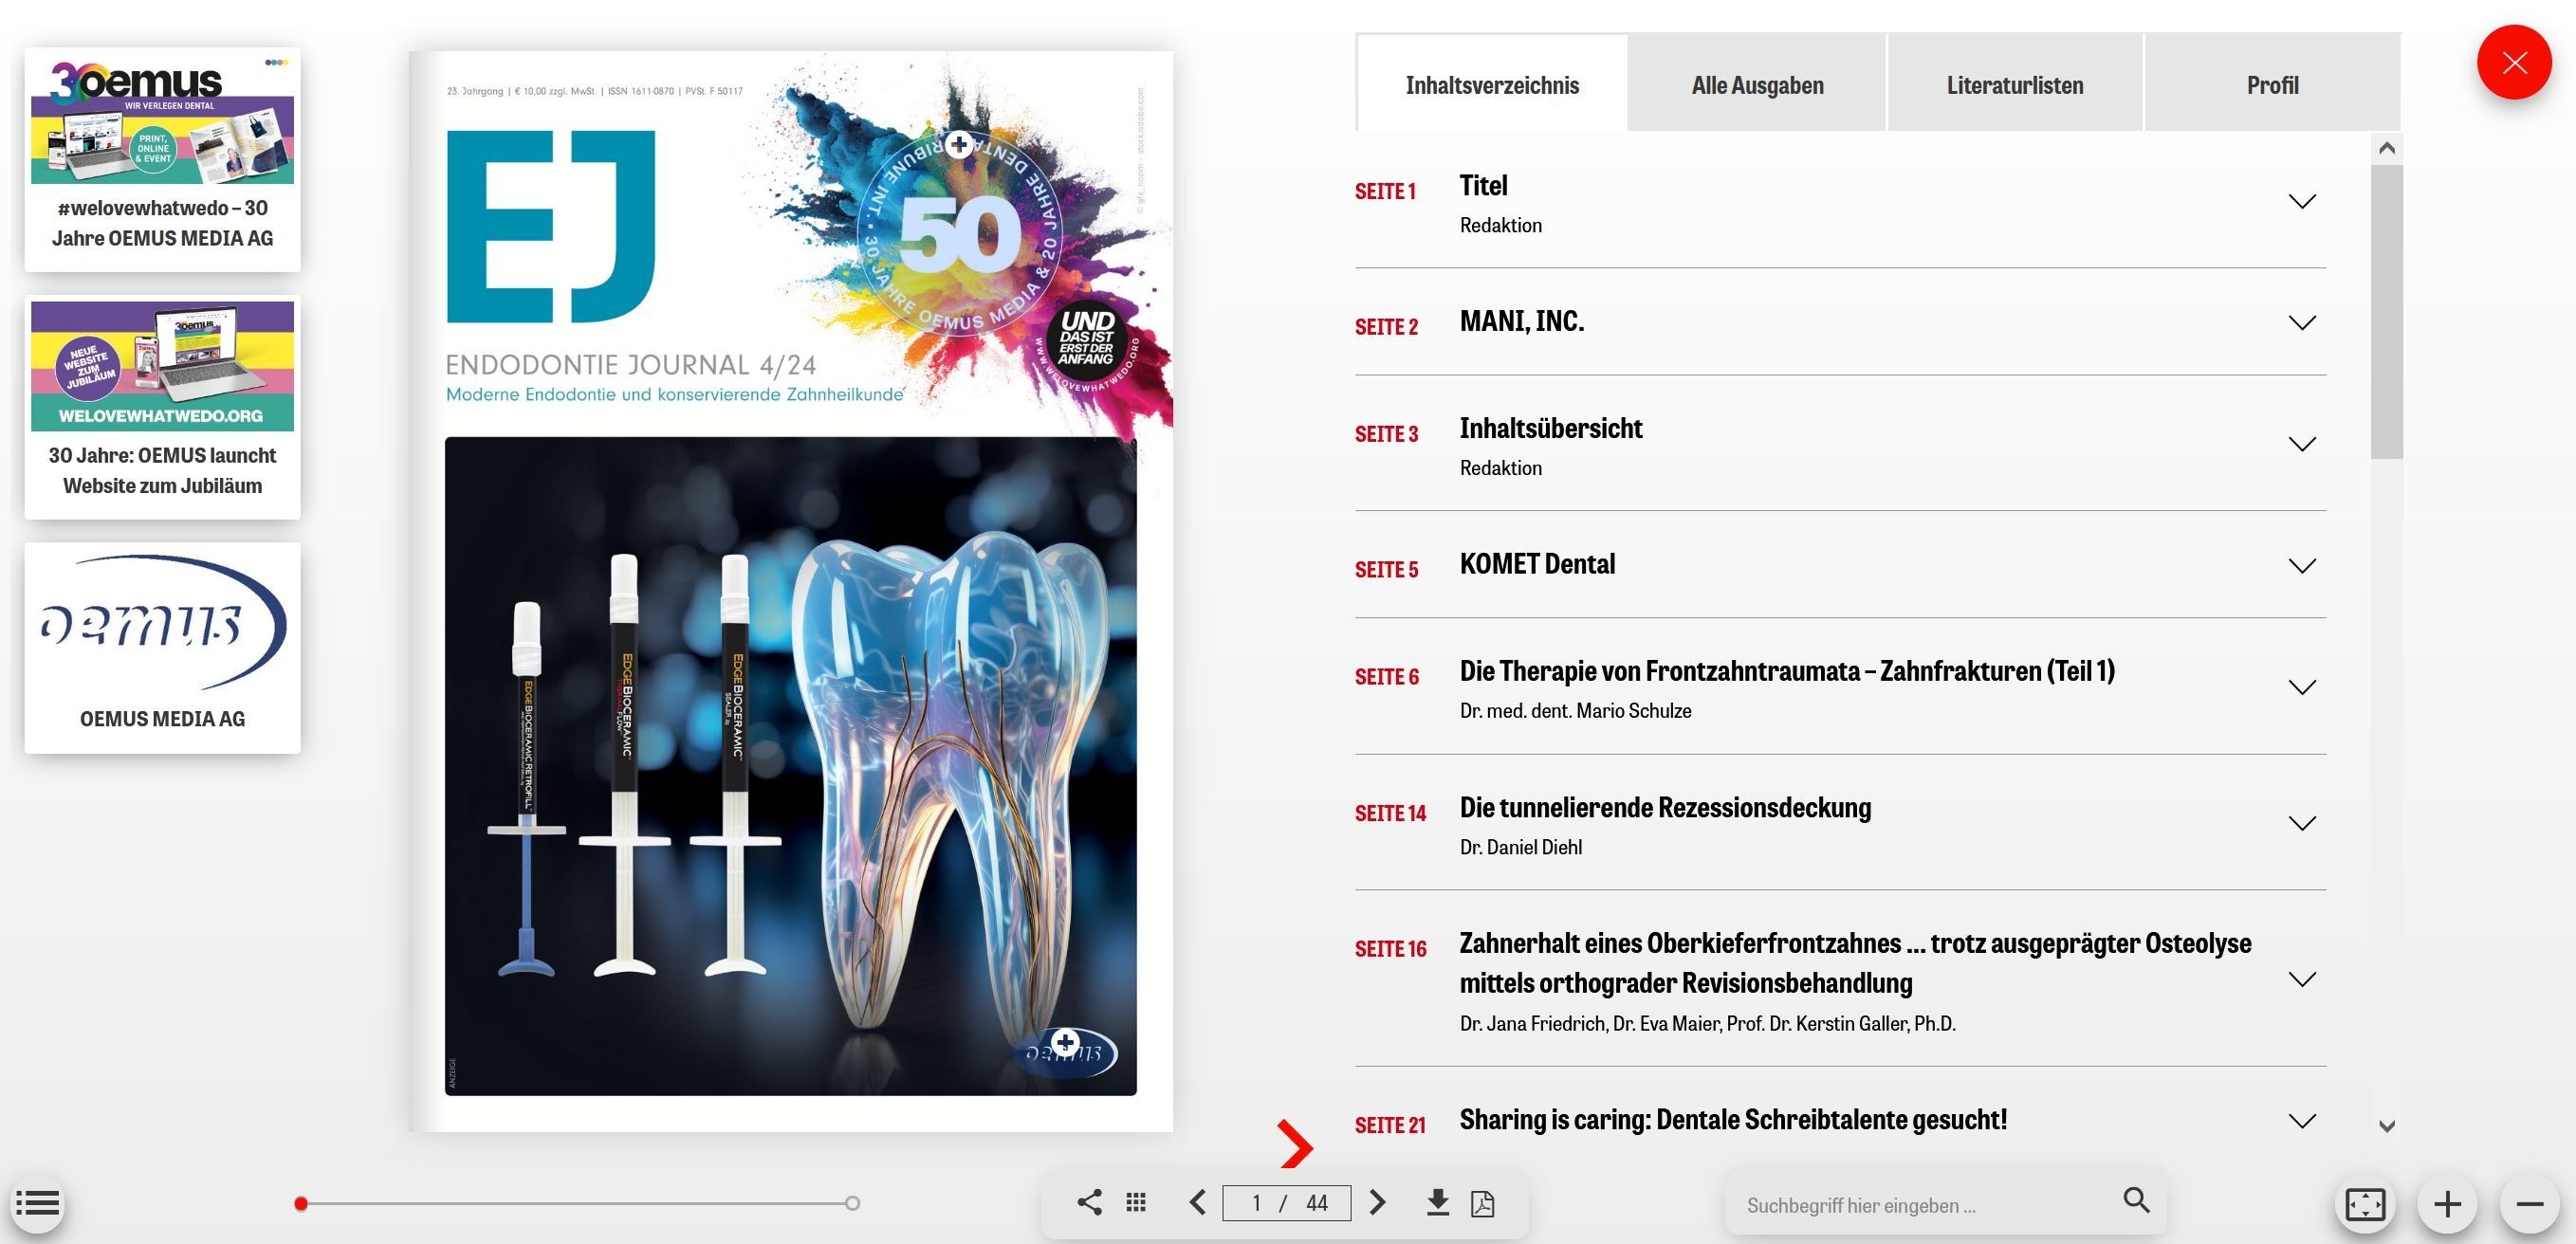Click the Endodontie Journal cover page
2576x1244 pixels.
(791, 591)
